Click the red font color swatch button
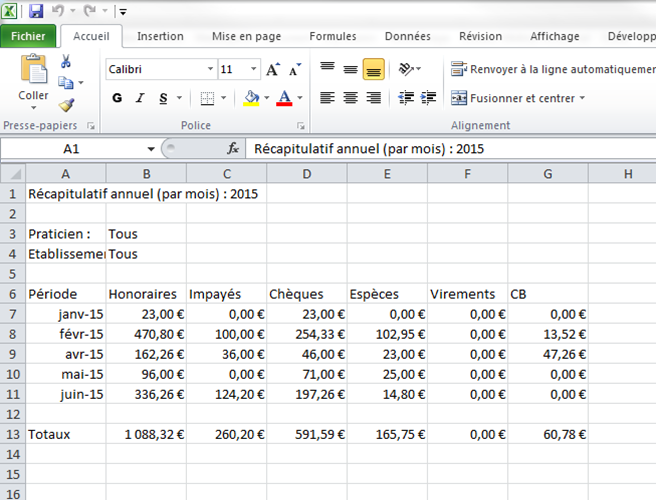656x500 pixels. [283, 98]
